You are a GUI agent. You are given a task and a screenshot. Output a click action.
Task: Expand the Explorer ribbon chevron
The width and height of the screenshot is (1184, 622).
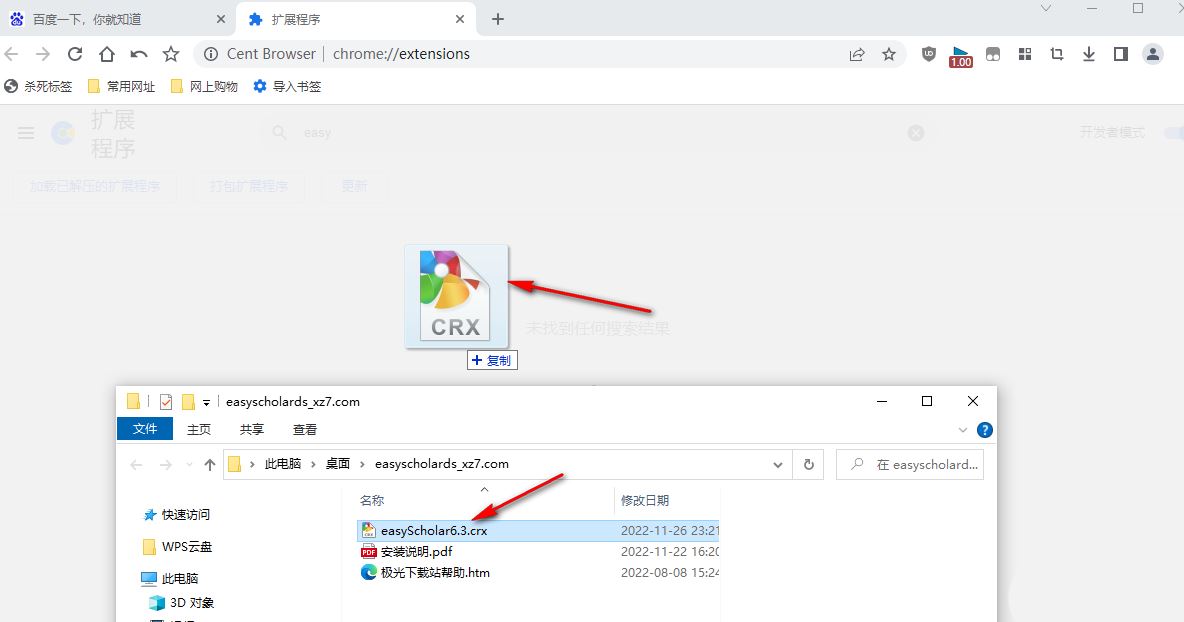963,430
